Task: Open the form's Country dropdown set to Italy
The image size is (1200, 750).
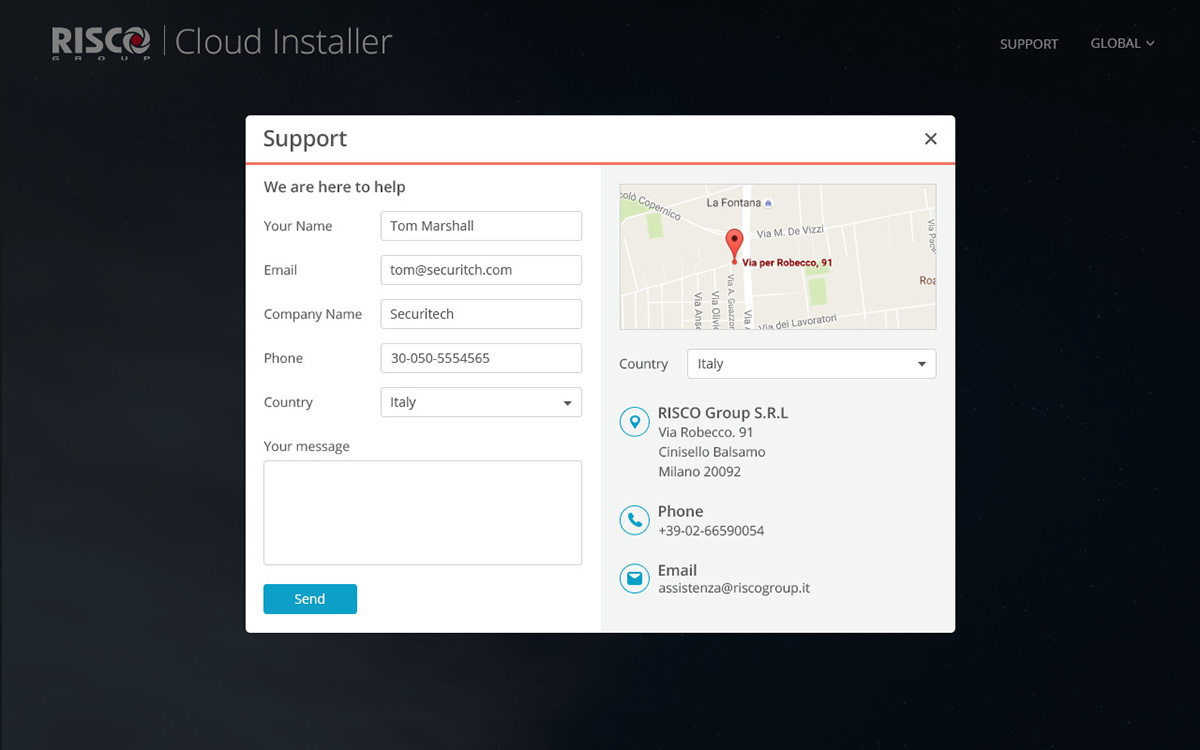Action: pos(481,402)
